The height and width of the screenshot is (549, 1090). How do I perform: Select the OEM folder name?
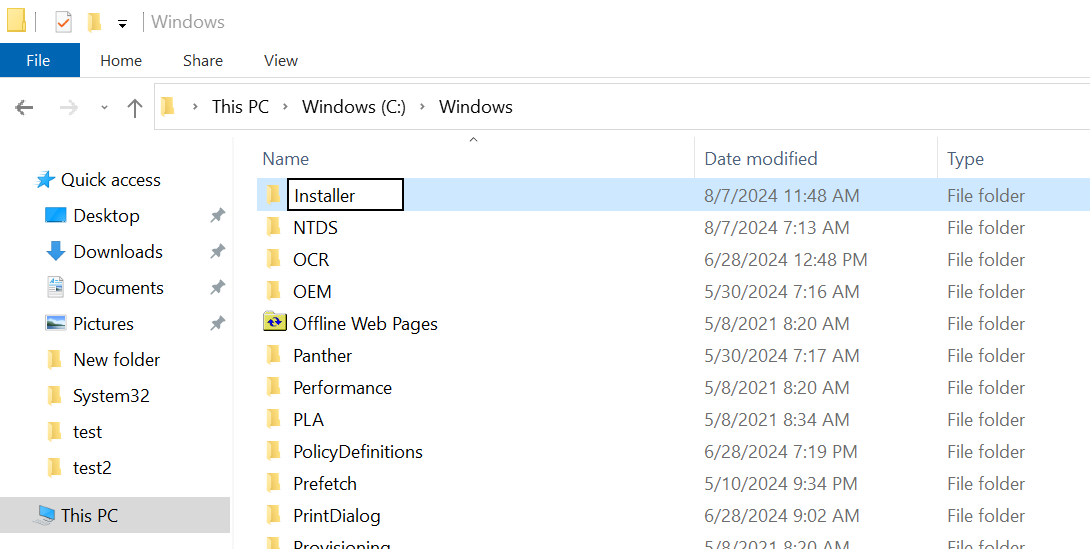pos(312,291)
